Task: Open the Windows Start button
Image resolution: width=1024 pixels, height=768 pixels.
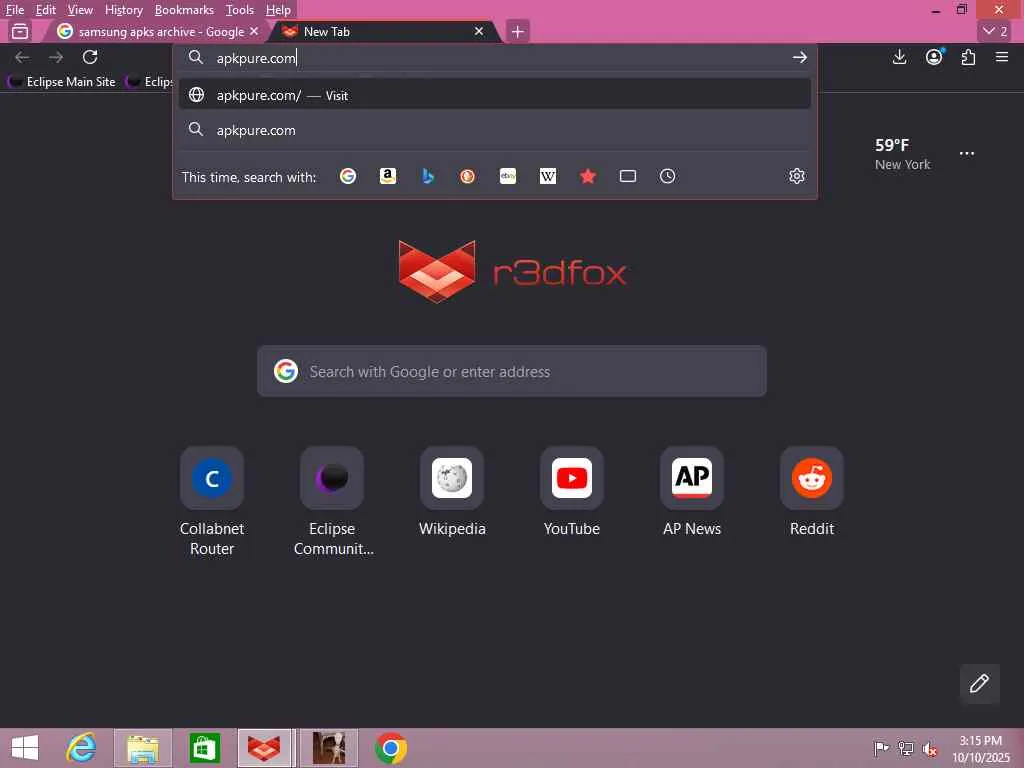Action: [x=25, y=748]
